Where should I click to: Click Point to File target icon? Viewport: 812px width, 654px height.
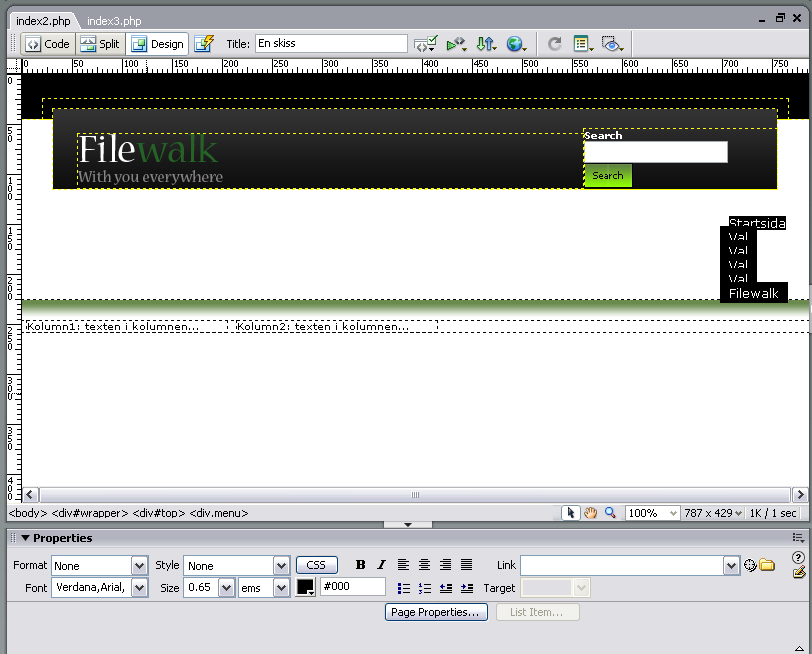(x=750, y=565)
